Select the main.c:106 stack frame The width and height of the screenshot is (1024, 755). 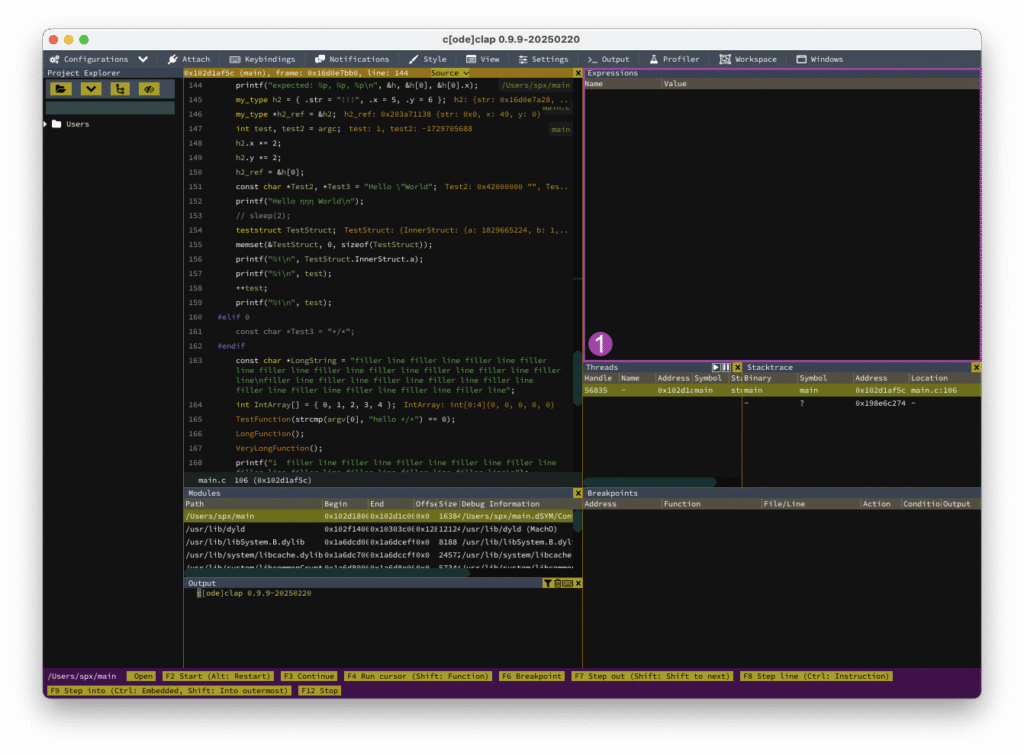coord(862,391)
